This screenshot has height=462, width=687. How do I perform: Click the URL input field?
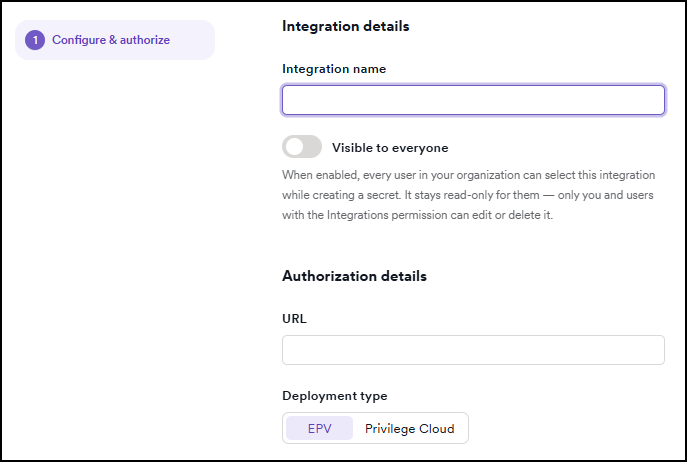[473, 350]
